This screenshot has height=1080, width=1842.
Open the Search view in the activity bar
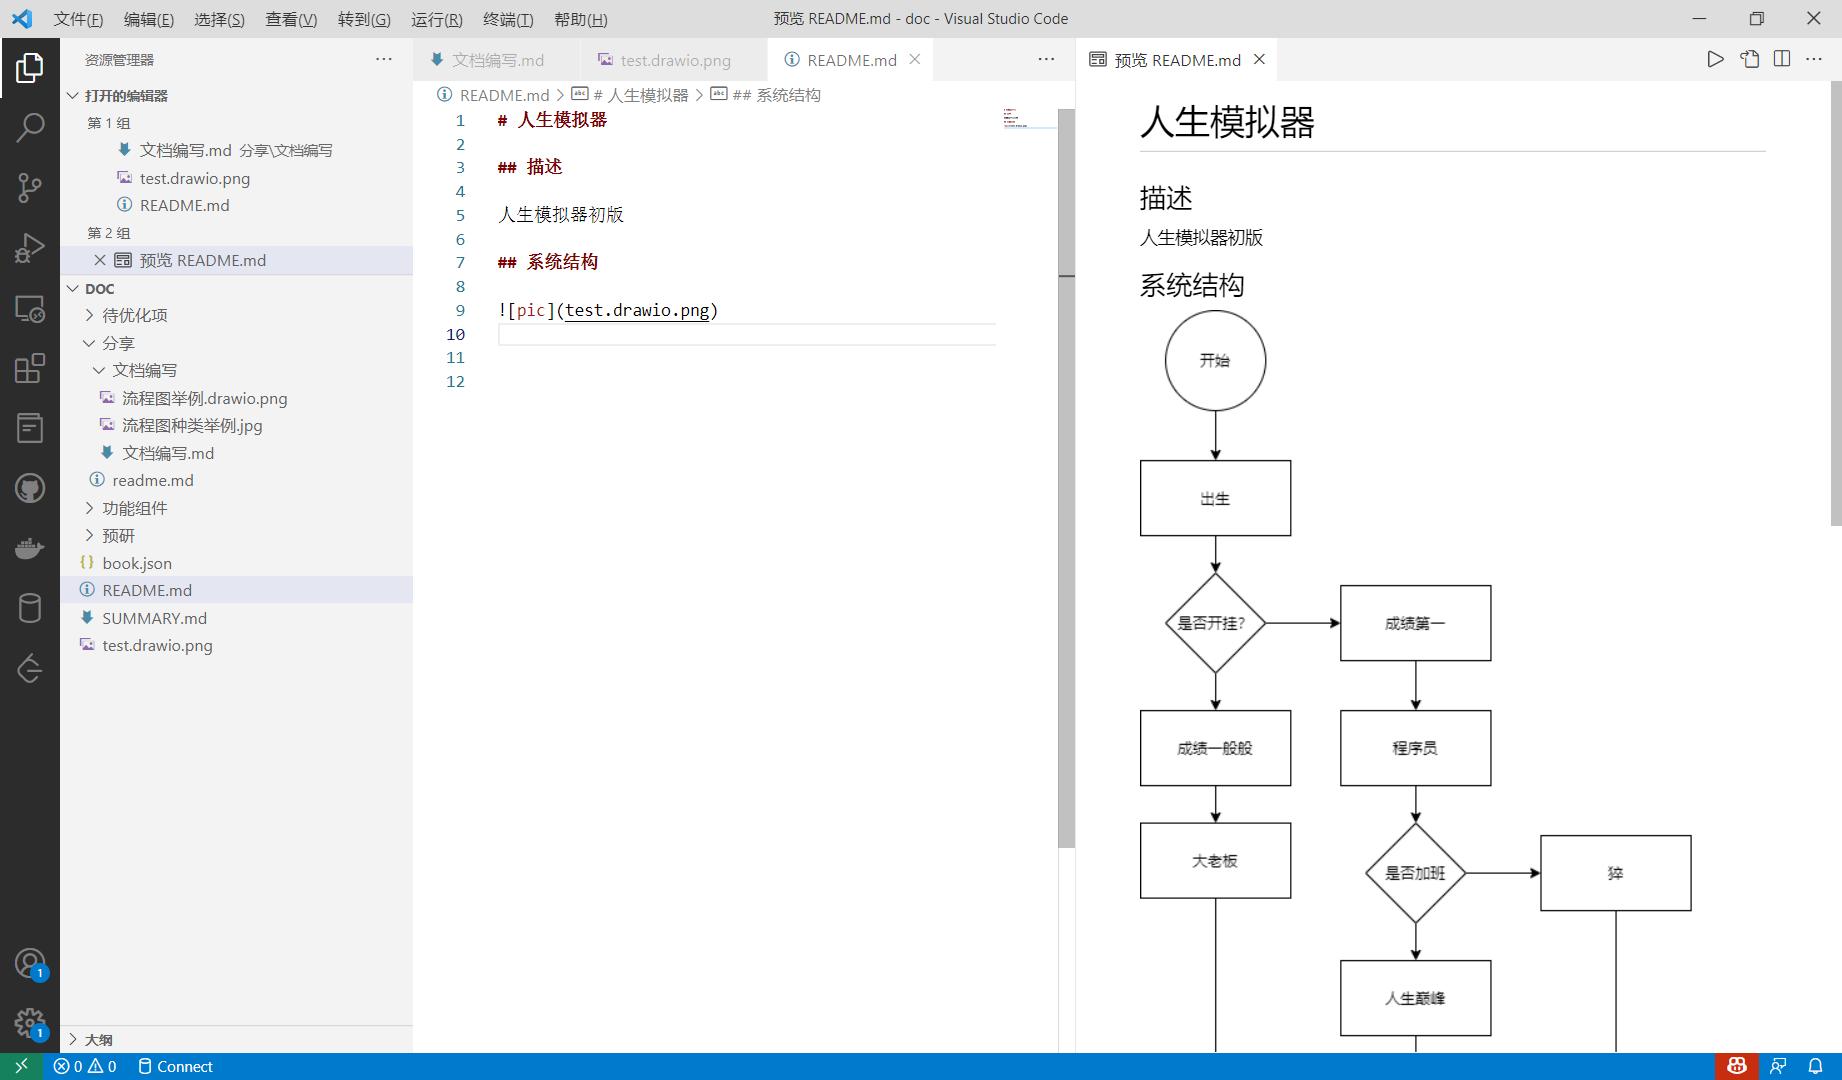click(x=30, y=128)
